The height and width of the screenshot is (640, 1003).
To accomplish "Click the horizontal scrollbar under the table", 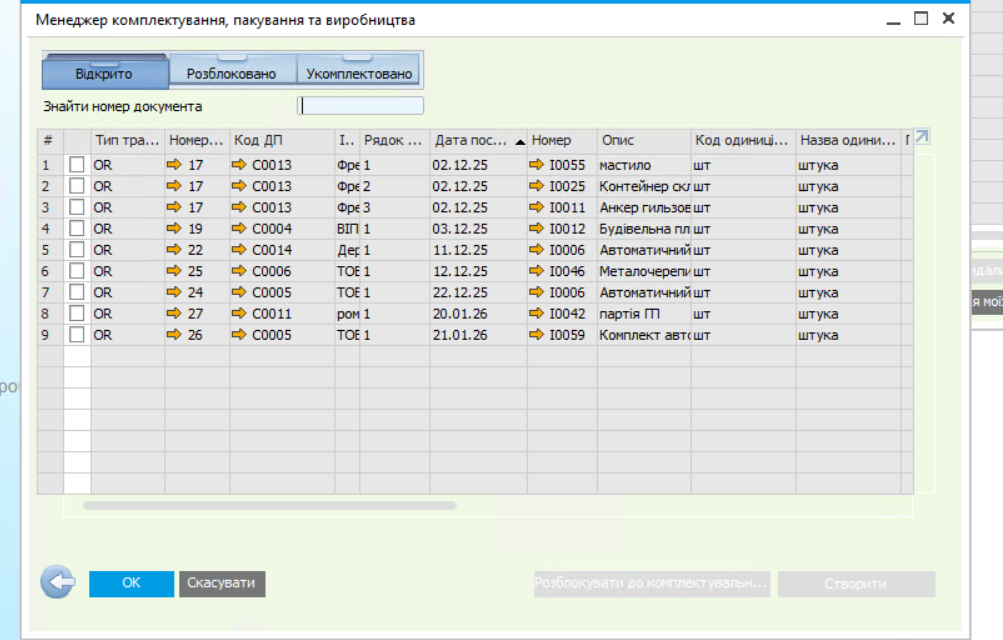I will [269, 506].
